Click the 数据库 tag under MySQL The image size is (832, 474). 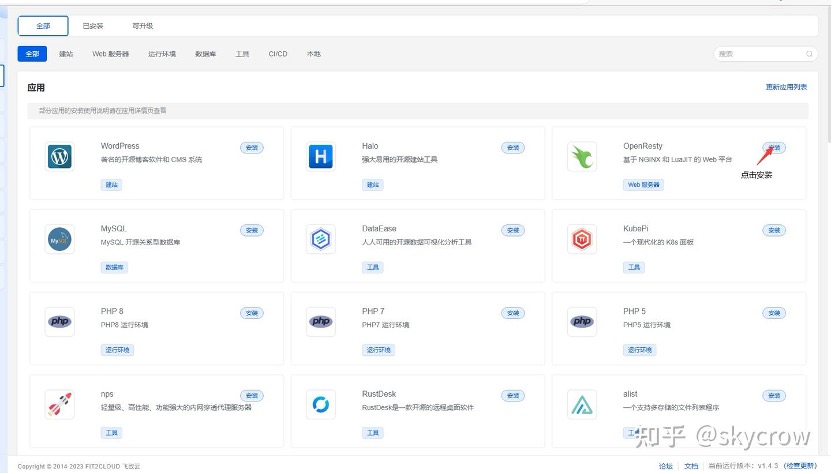pyautogui.click(x=114, y=267)
